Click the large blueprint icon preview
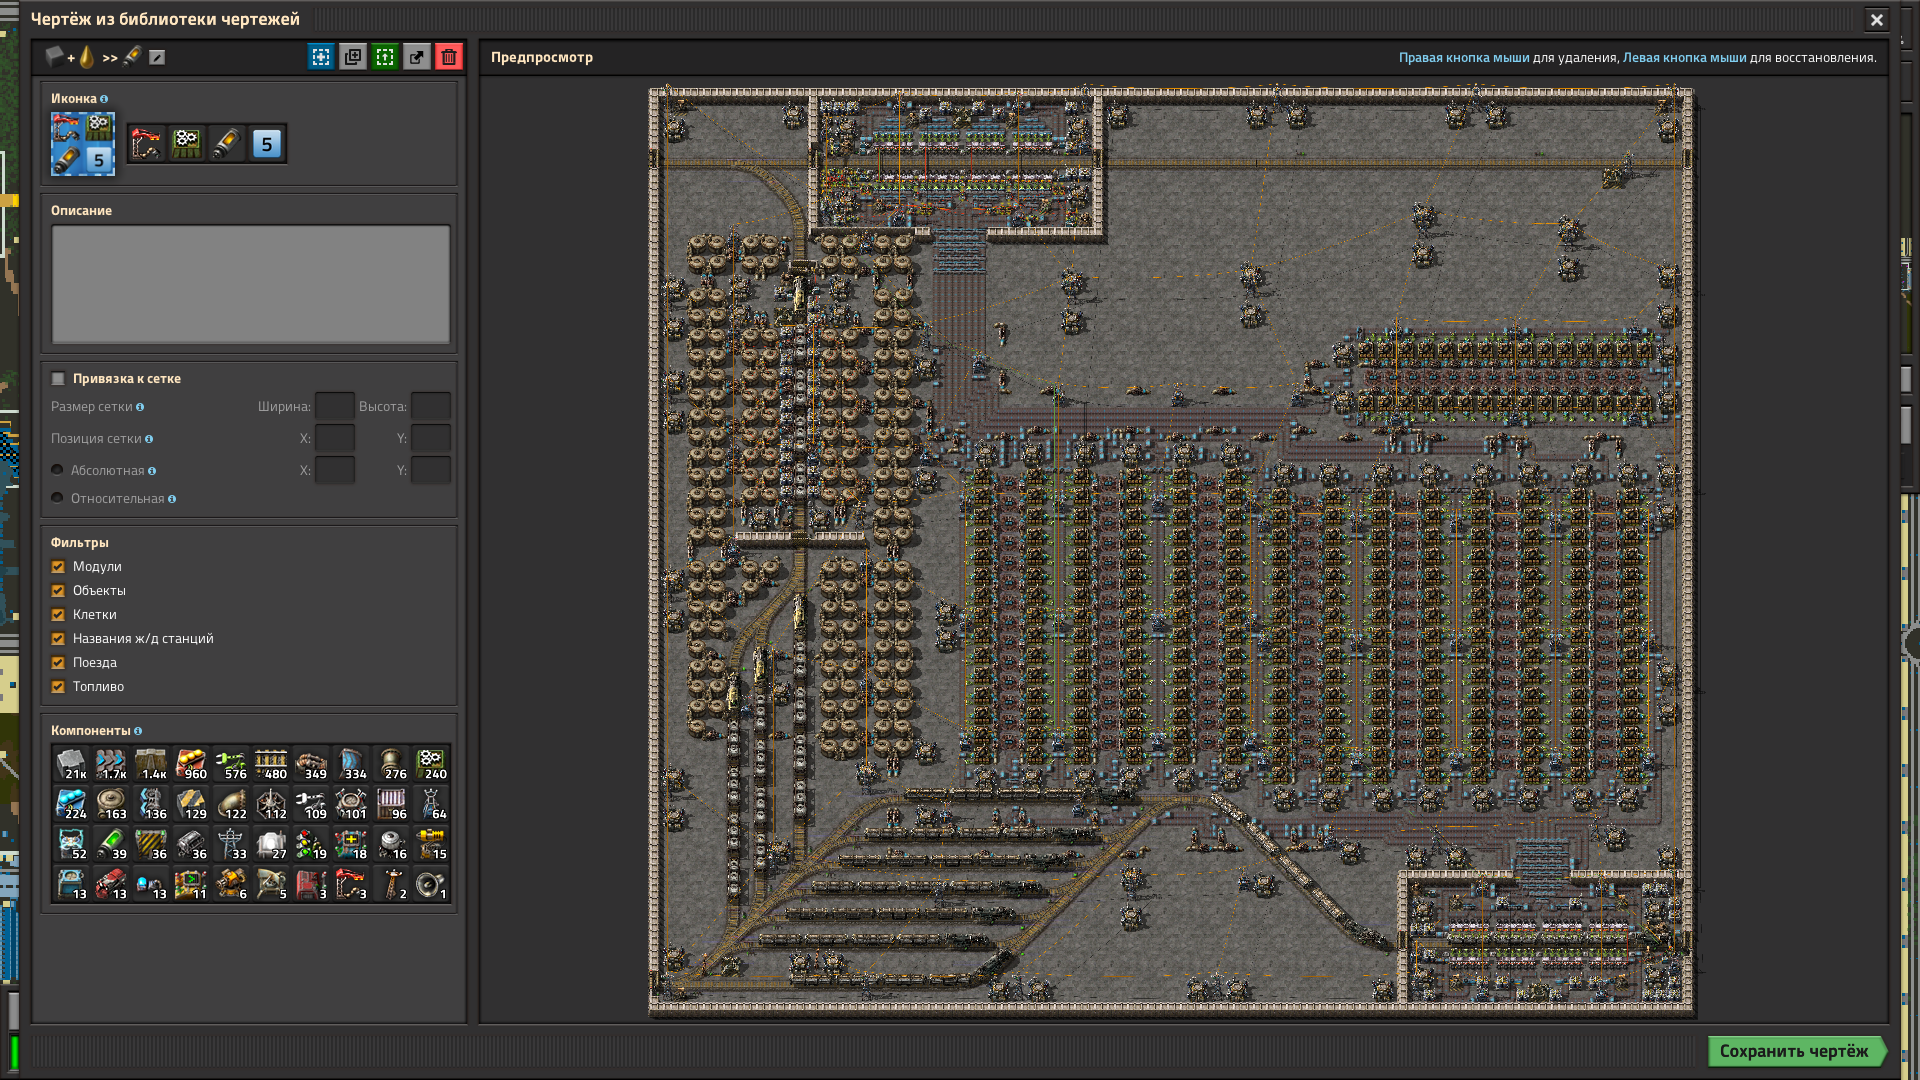Viewport: 1920px width, 1080px height. click(x=83, y=144)
